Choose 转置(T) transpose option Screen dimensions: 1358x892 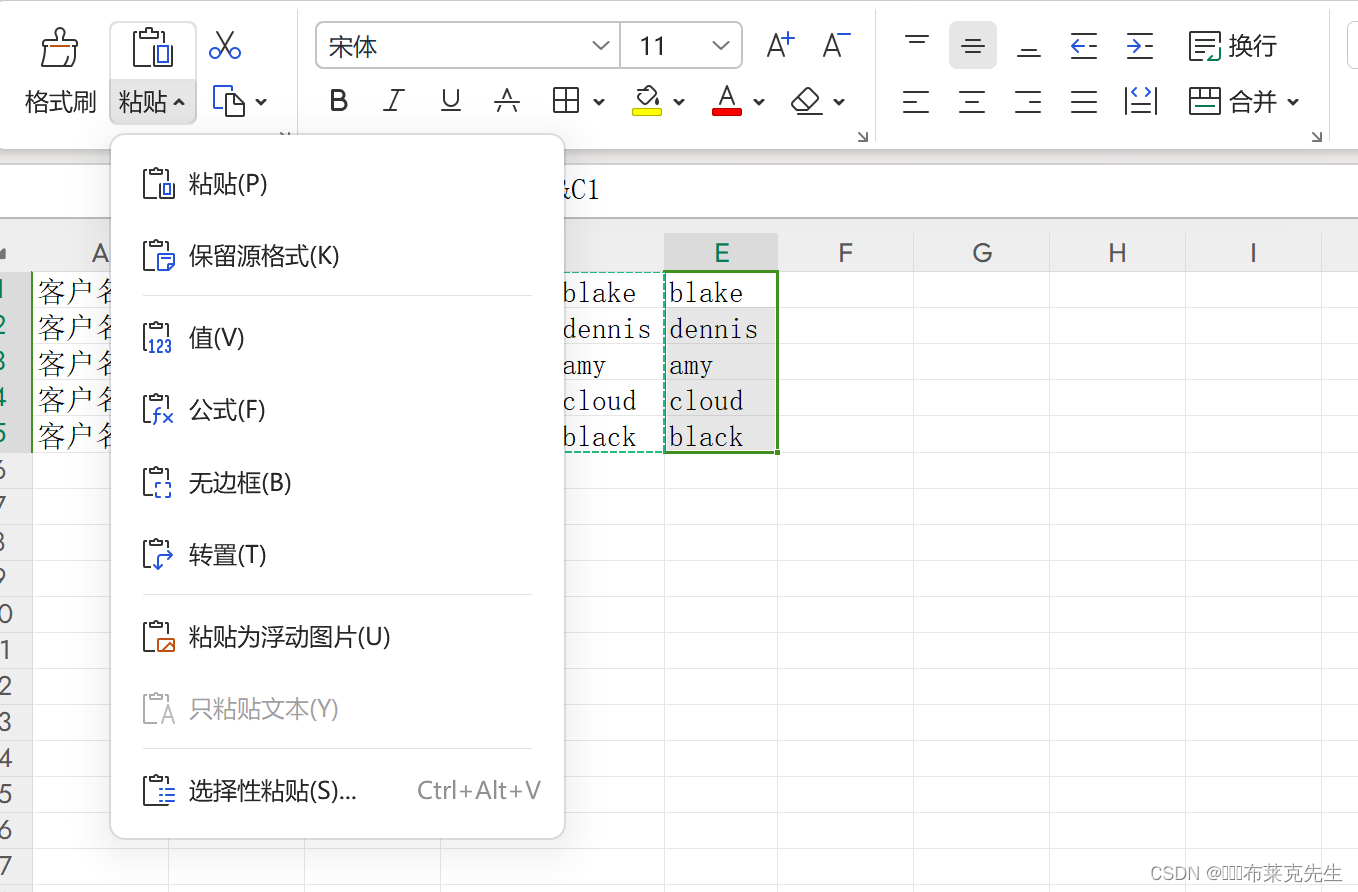[x=337, y=555]
